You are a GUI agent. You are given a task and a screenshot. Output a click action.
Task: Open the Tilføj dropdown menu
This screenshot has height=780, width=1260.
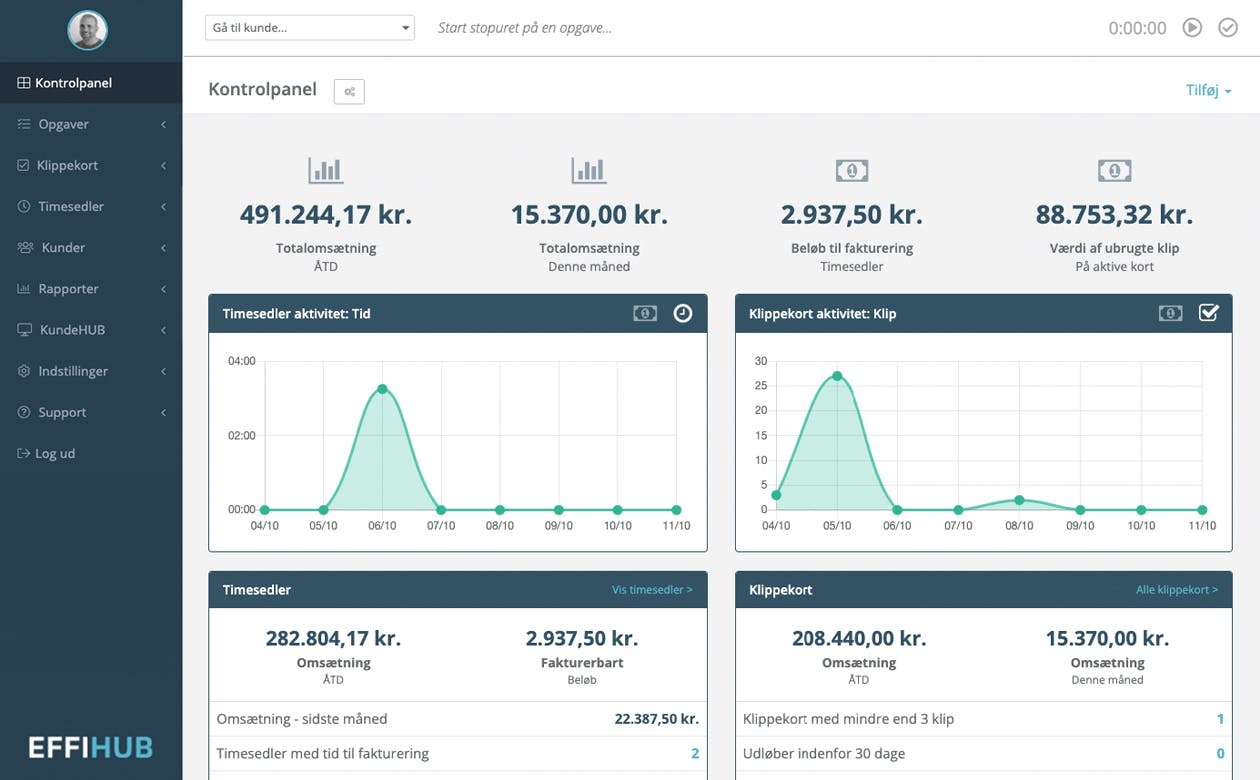(x=1208, y=91)
